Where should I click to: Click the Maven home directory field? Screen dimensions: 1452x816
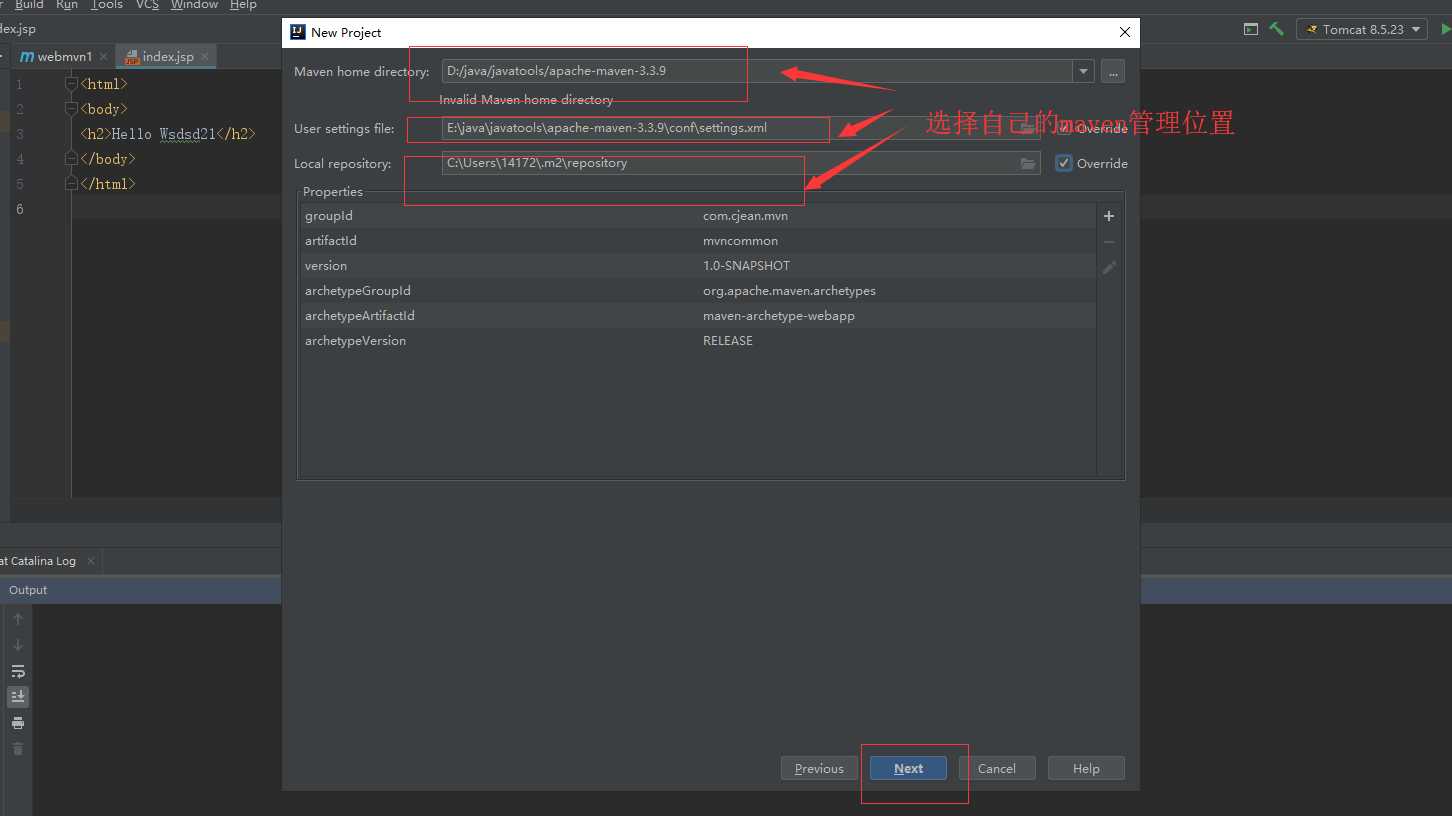(x=757, y=71)
